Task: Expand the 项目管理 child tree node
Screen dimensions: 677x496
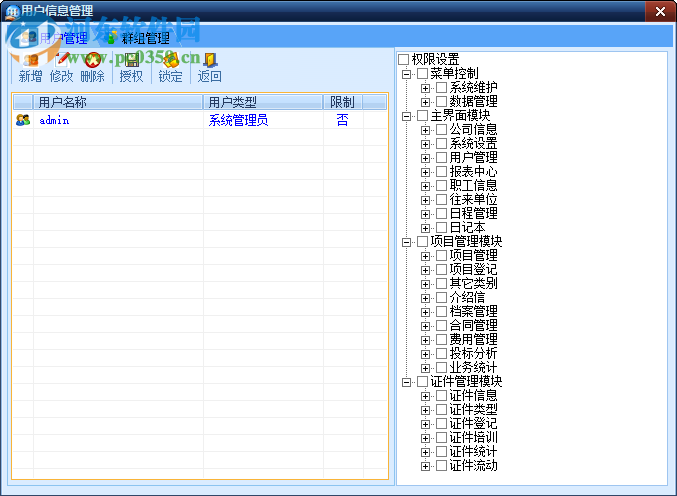Action: 425,256
